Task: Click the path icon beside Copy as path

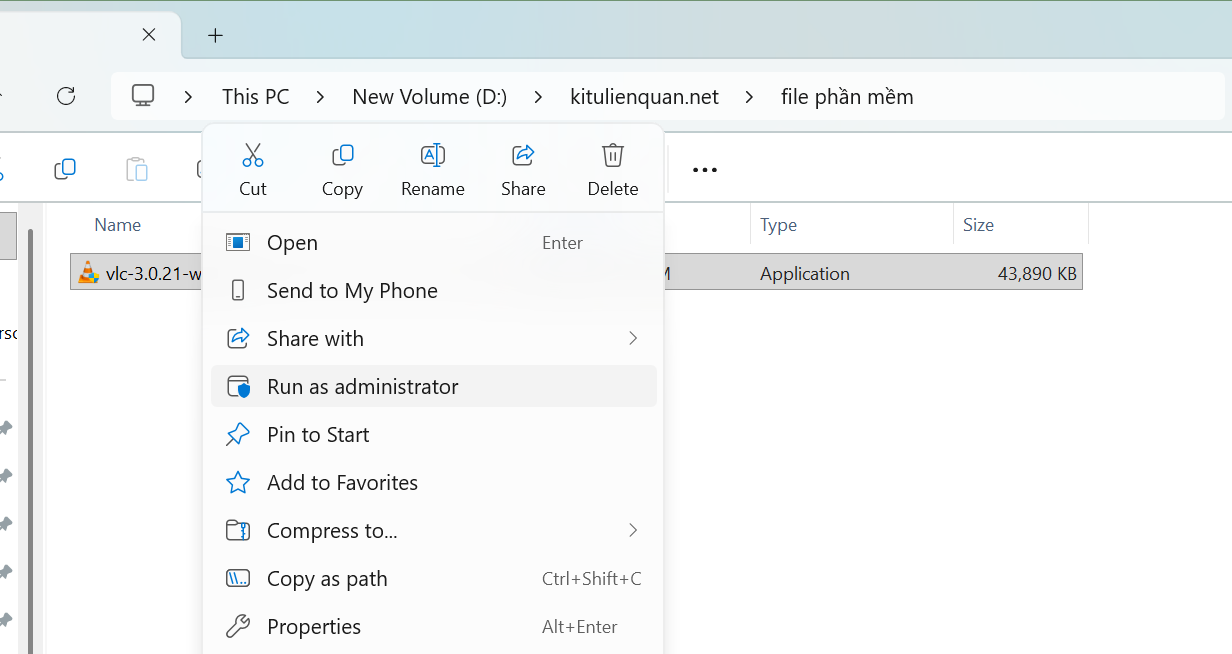Action: pos(238,578)
